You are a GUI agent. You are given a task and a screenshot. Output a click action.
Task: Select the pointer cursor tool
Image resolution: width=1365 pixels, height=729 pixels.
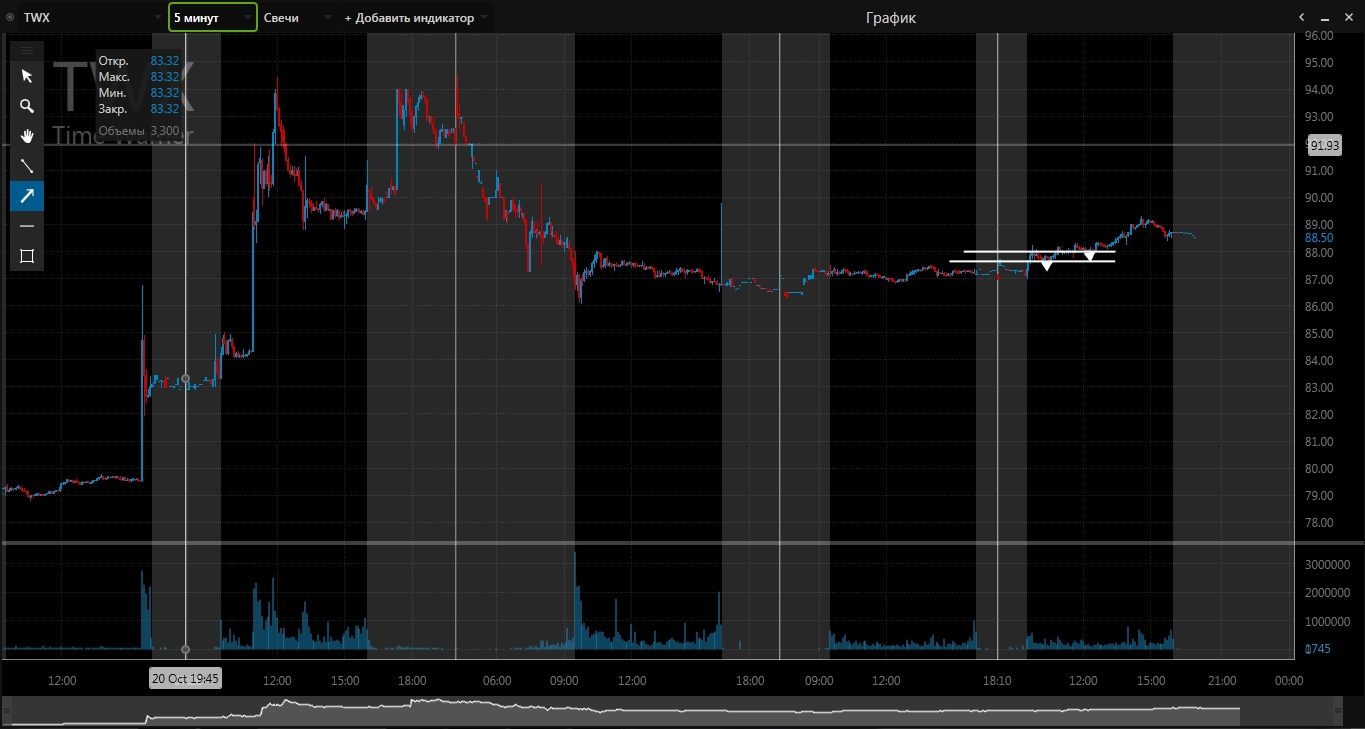tap(27, 76)
